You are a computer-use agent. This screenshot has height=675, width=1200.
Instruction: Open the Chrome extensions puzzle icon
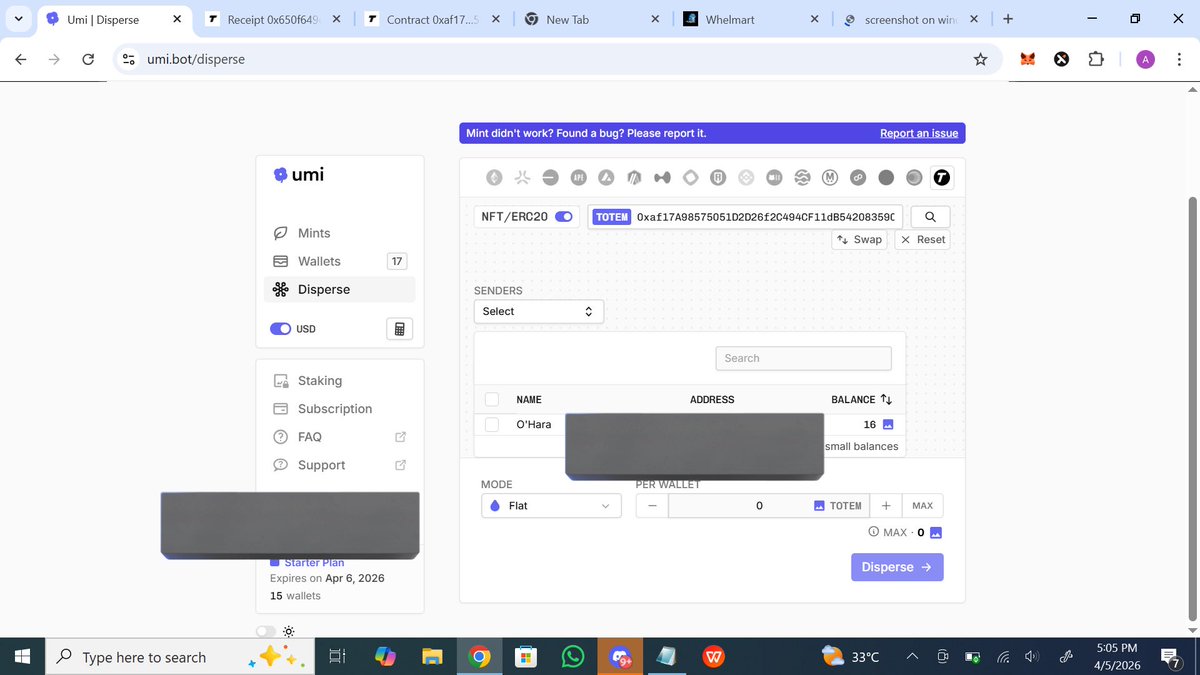1096,59
